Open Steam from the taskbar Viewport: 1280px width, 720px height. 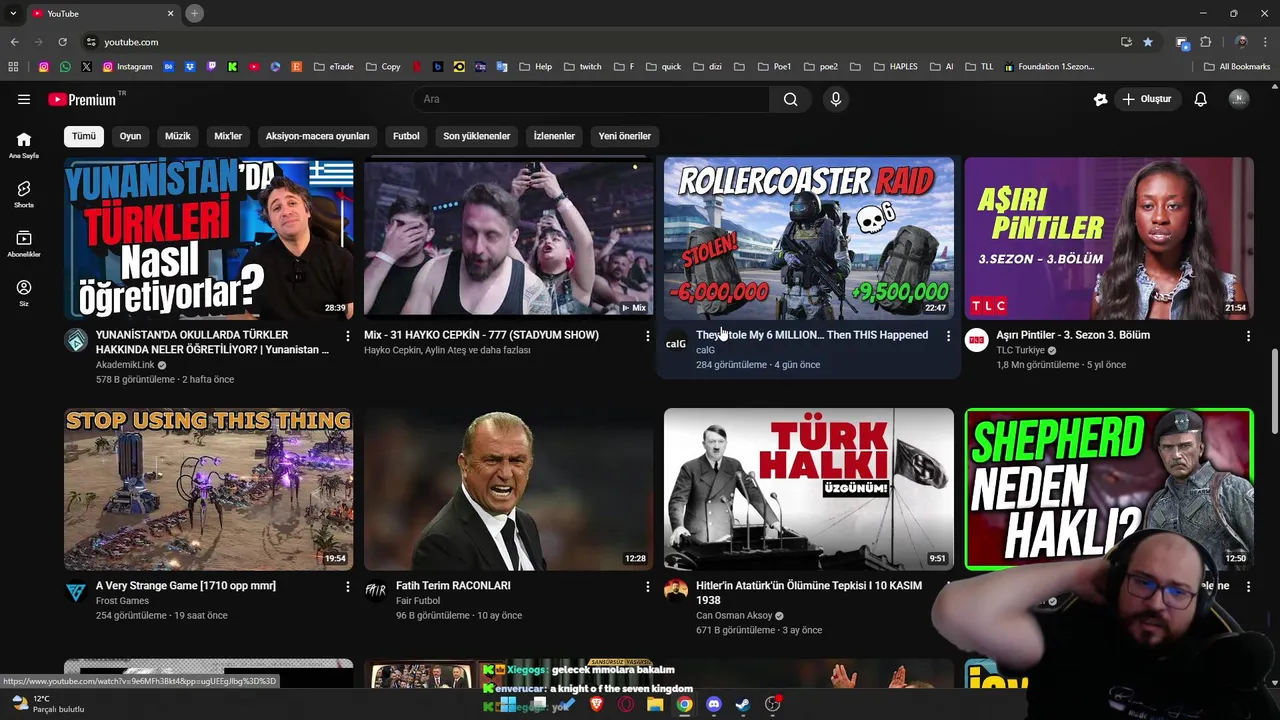(743, 704)
